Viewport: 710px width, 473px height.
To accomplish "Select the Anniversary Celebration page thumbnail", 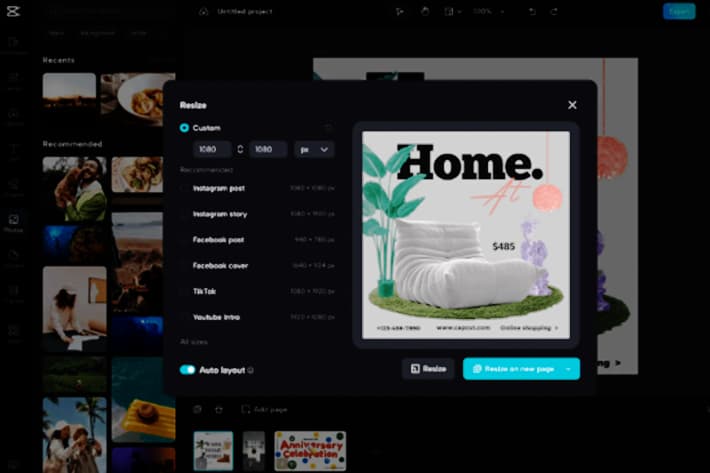I will click(310, 451).
